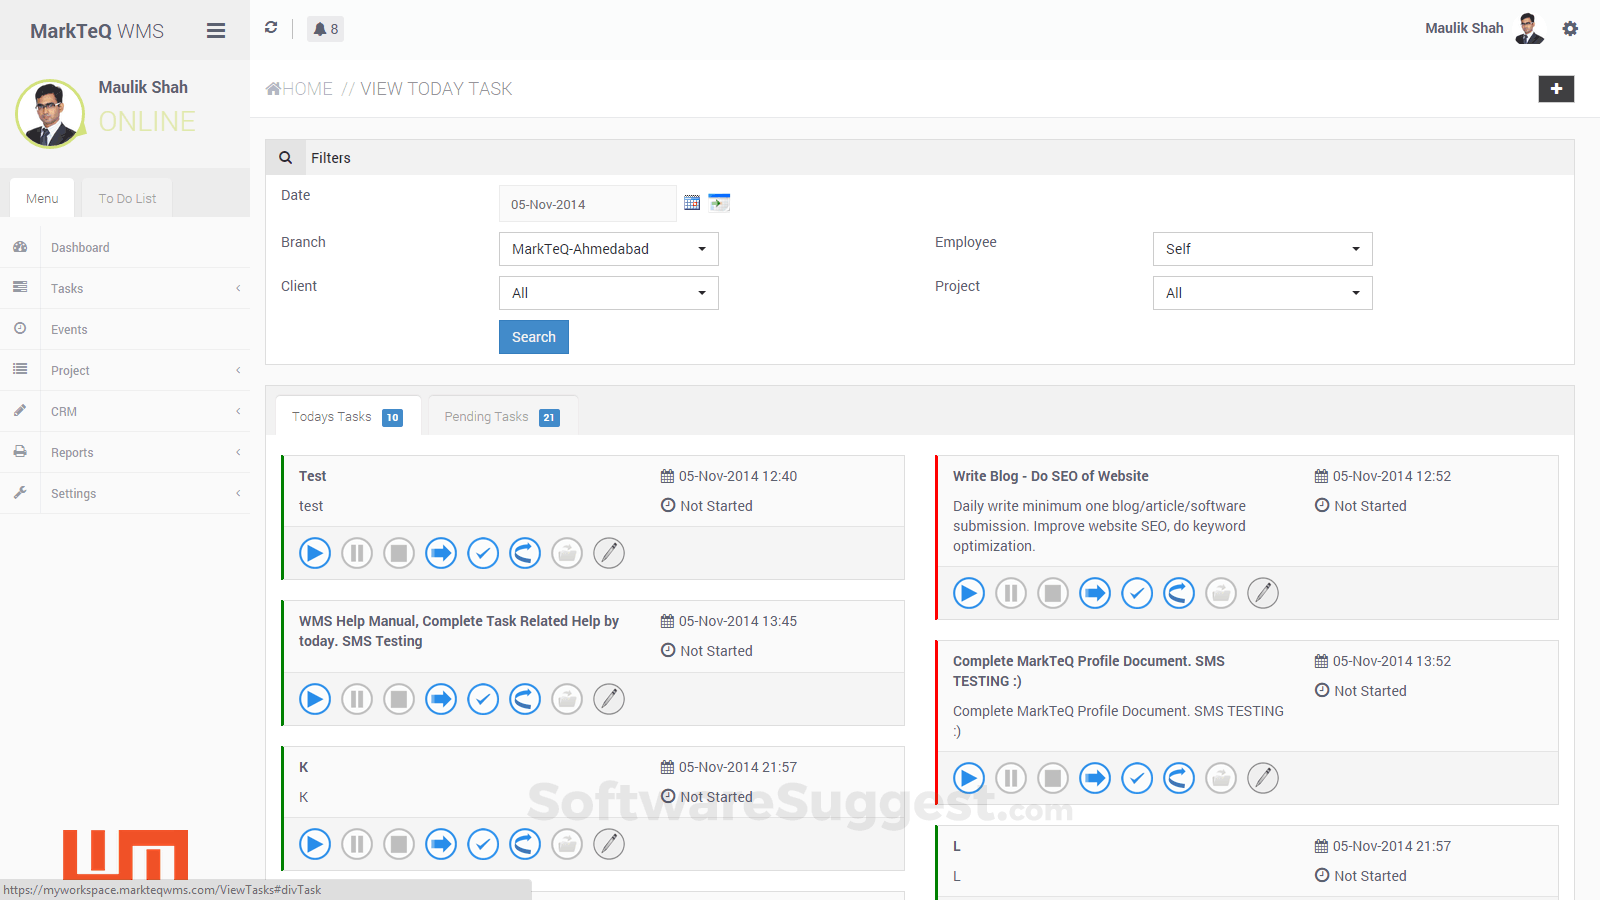Pause the 'Complete MarkTeQ Profile Document' task
Viewport: 1600px width, 900px height.
point(1011,778)
